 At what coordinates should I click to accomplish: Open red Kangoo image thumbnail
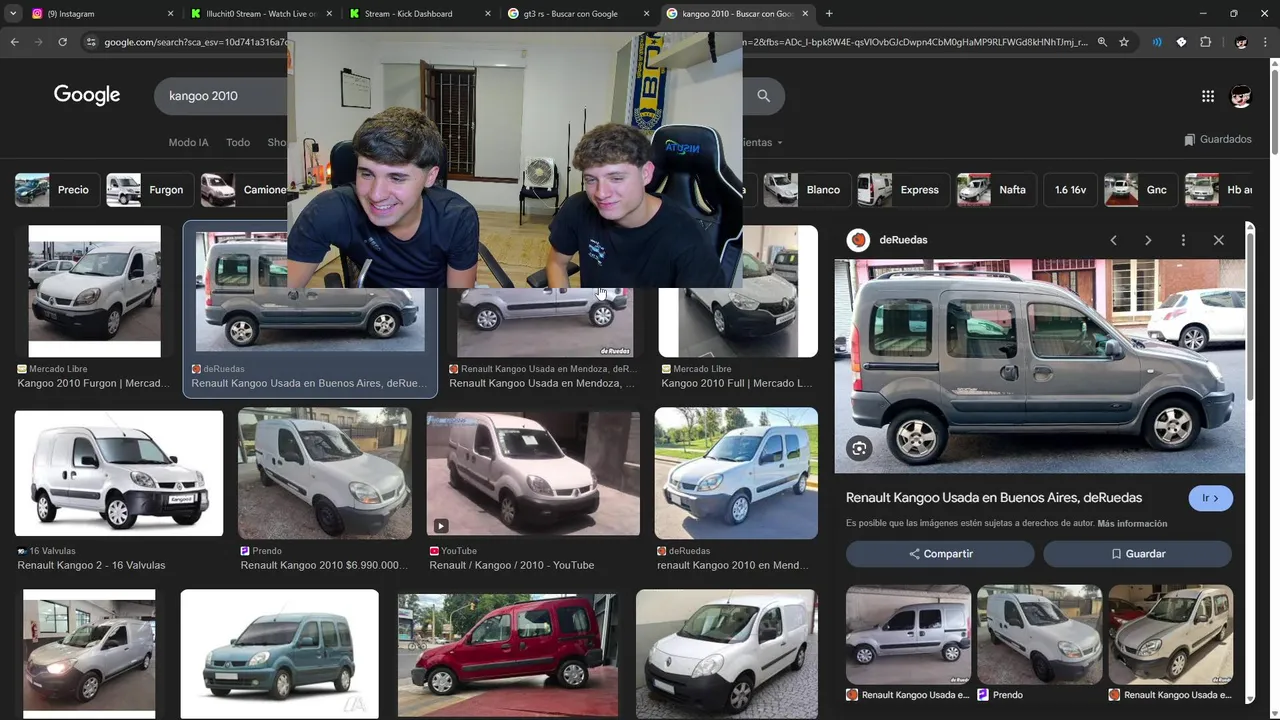pos(507,654)
